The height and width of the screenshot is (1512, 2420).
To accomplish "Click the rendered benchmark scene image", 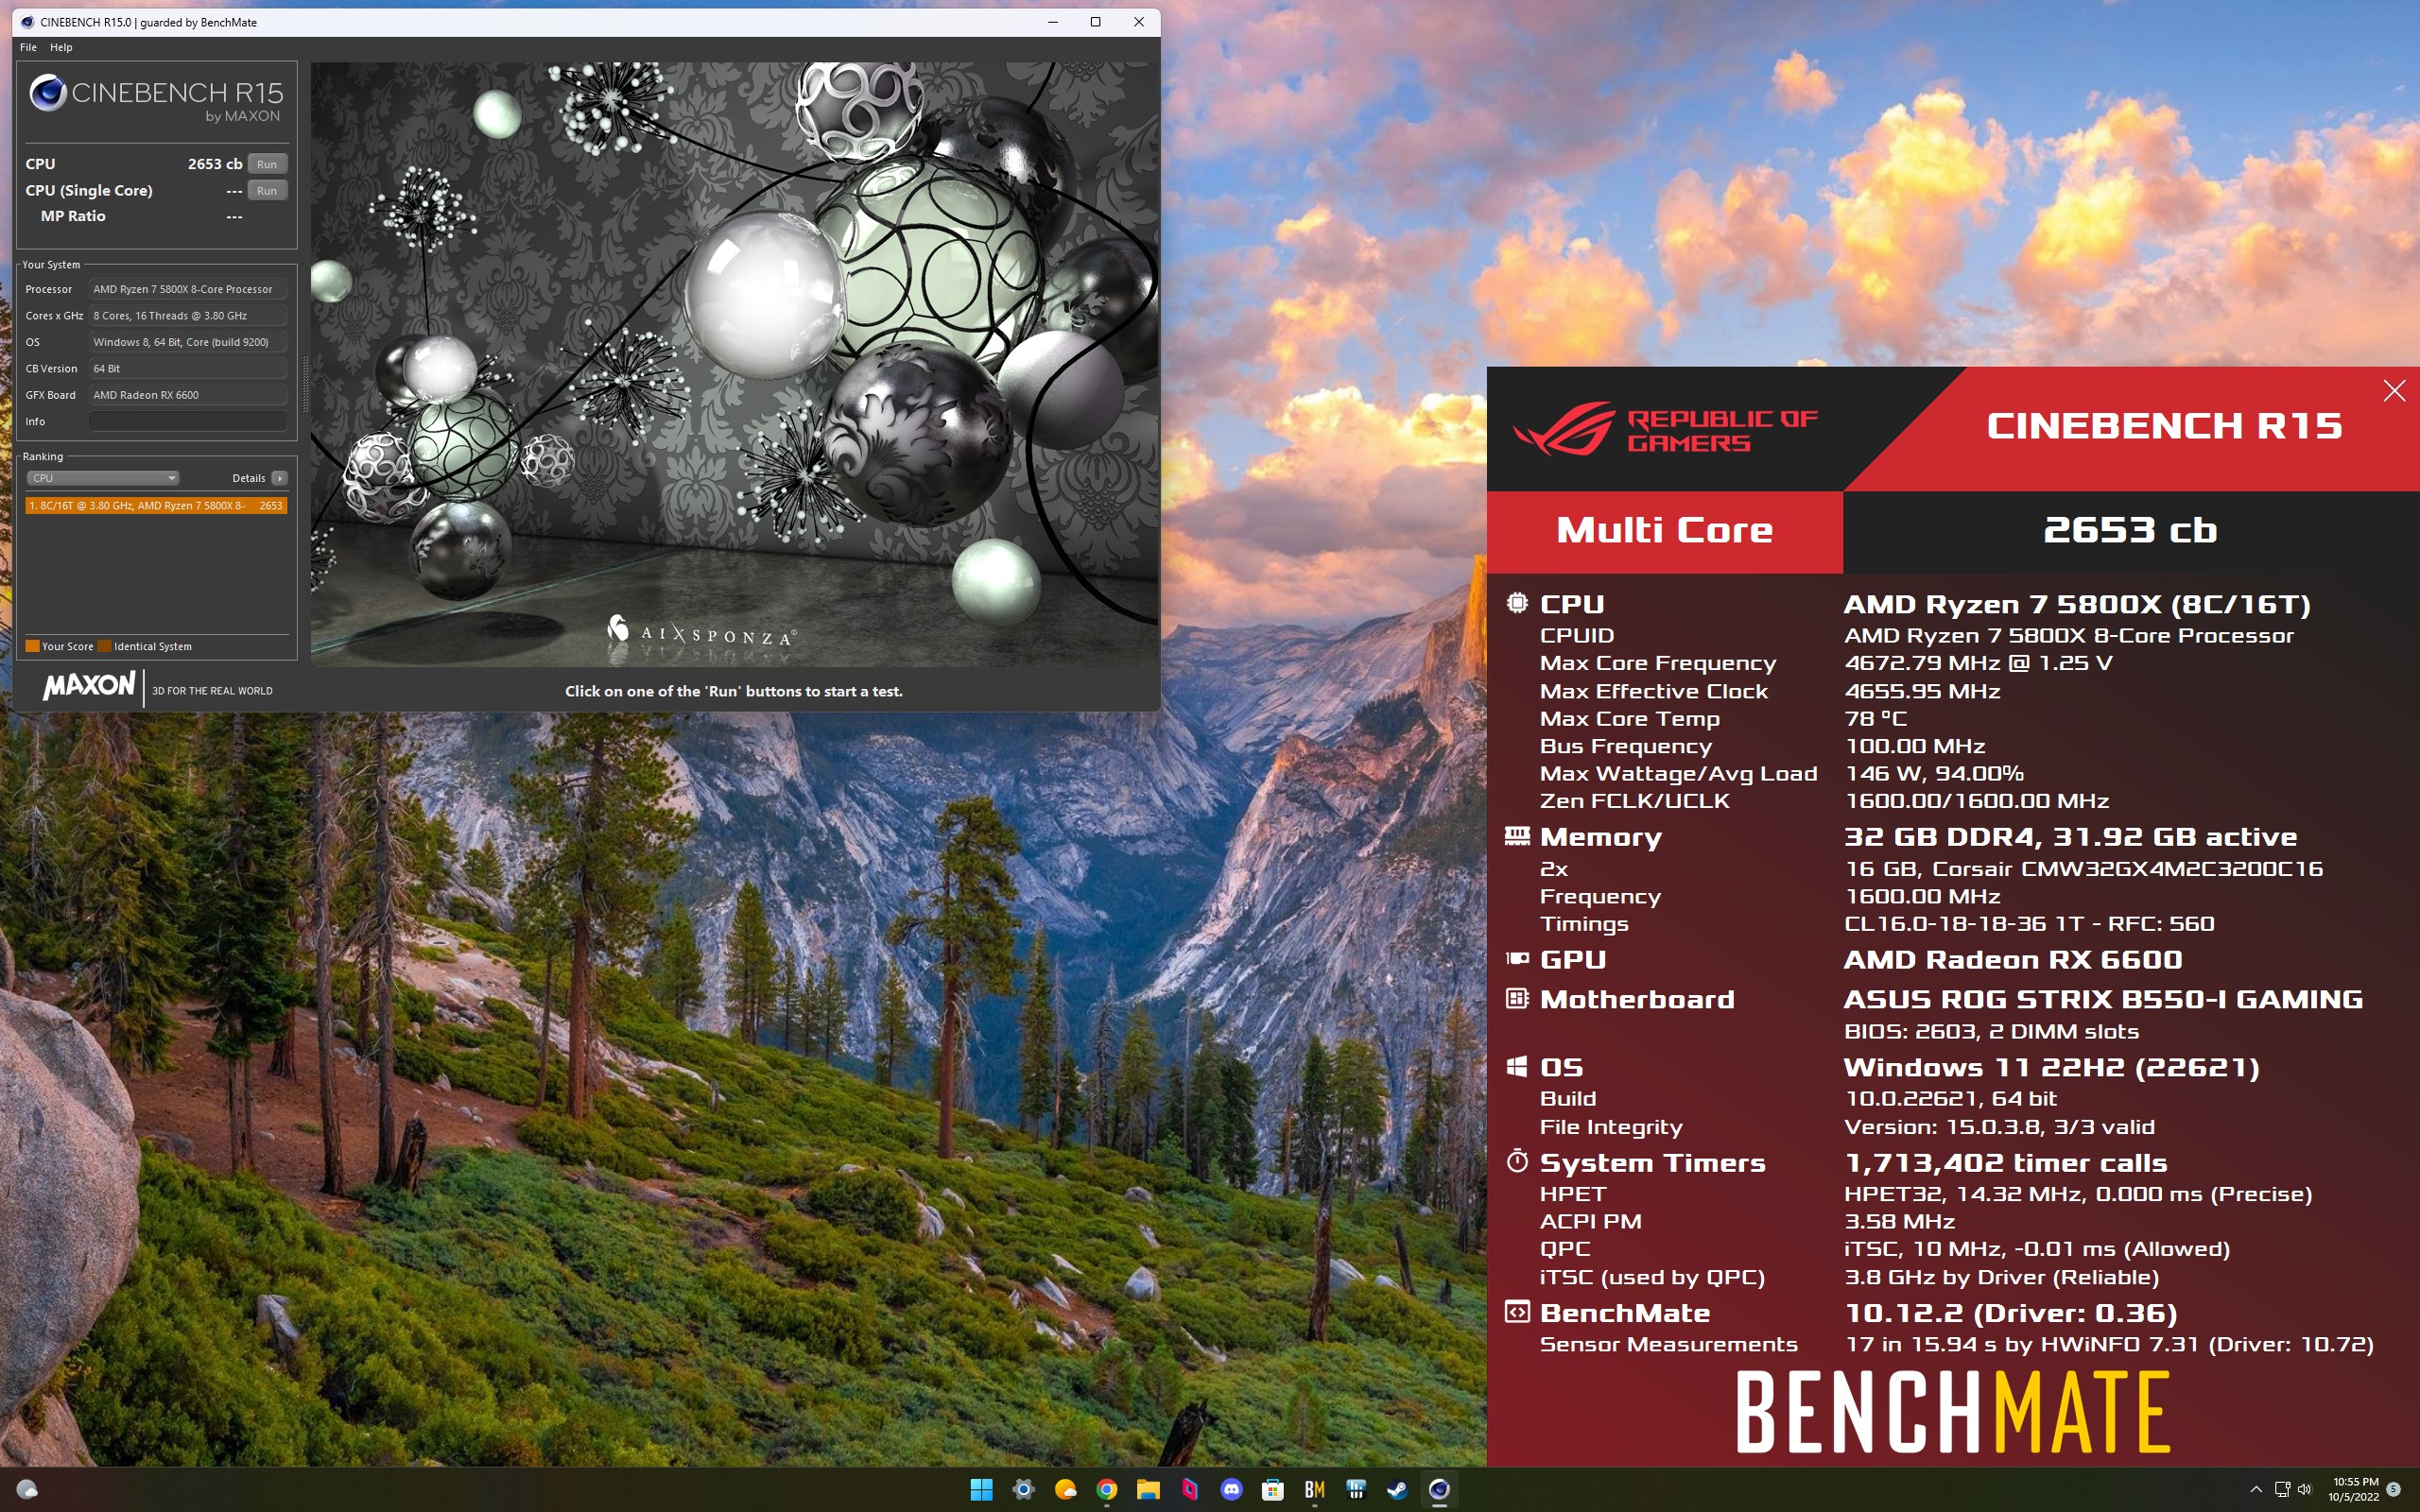I will 735,364.
